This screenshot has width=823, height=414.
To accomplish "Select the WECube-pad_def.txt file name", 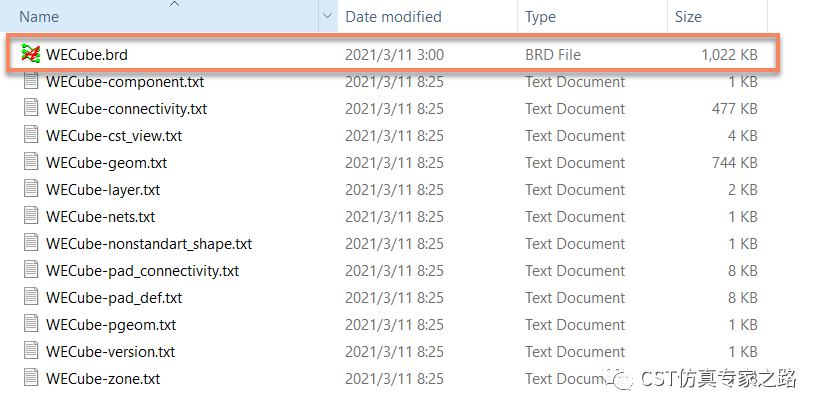I will (x=114, y=298).
